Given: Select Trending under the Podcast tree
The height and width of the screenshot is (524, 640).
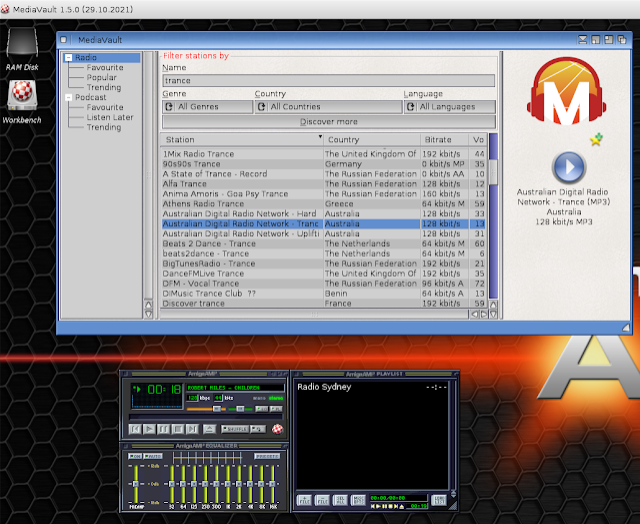Looking at the screenshot, I should (104, 127).
